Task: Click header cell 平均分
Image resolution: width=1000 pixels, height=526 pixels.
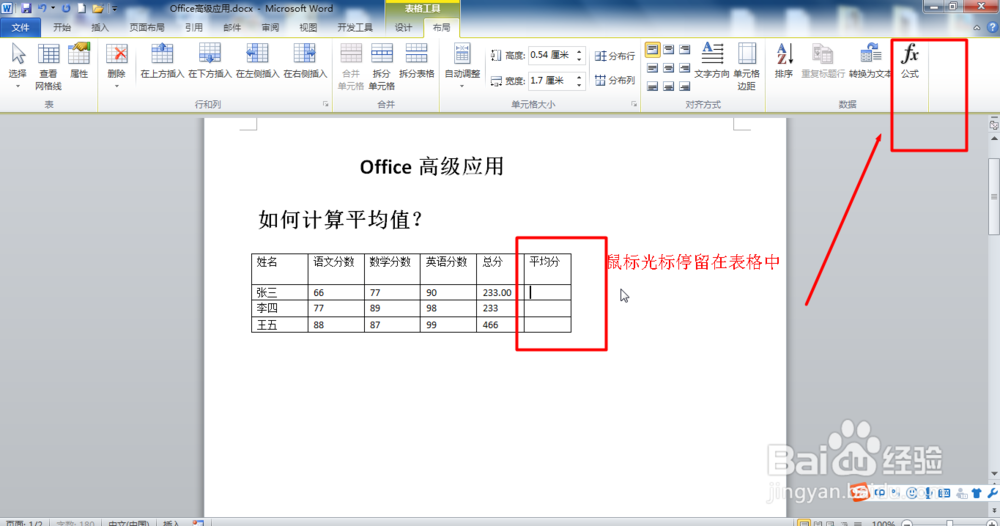Action: click(547, 268)
